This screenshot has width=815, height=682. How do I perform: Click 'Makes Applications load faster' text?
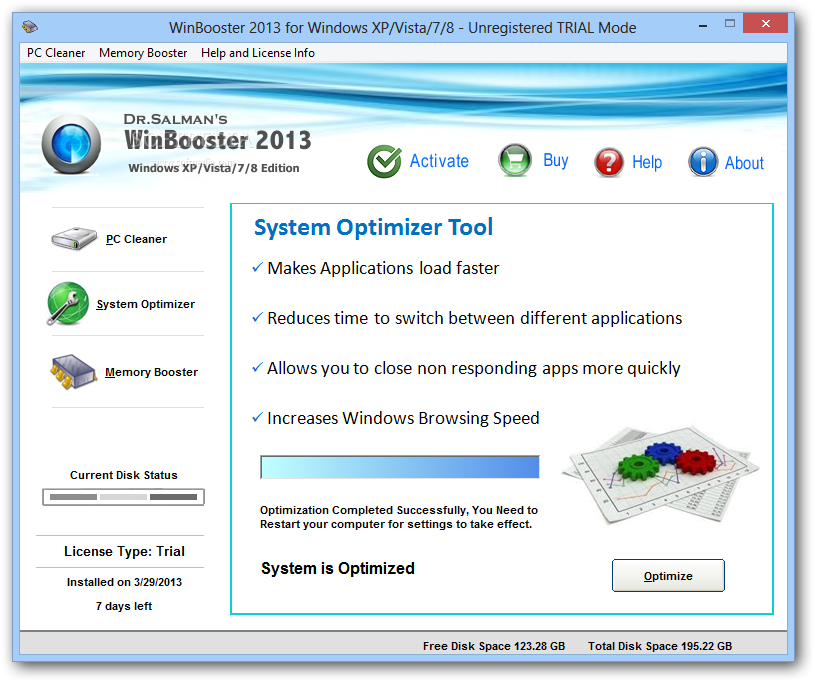[x=383, y=268]
